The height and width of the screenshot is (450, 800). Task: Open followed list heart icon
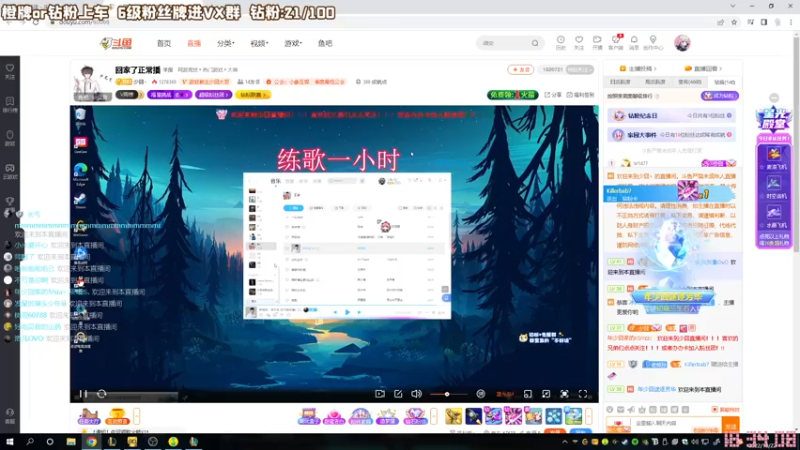[x=579, y=42]
